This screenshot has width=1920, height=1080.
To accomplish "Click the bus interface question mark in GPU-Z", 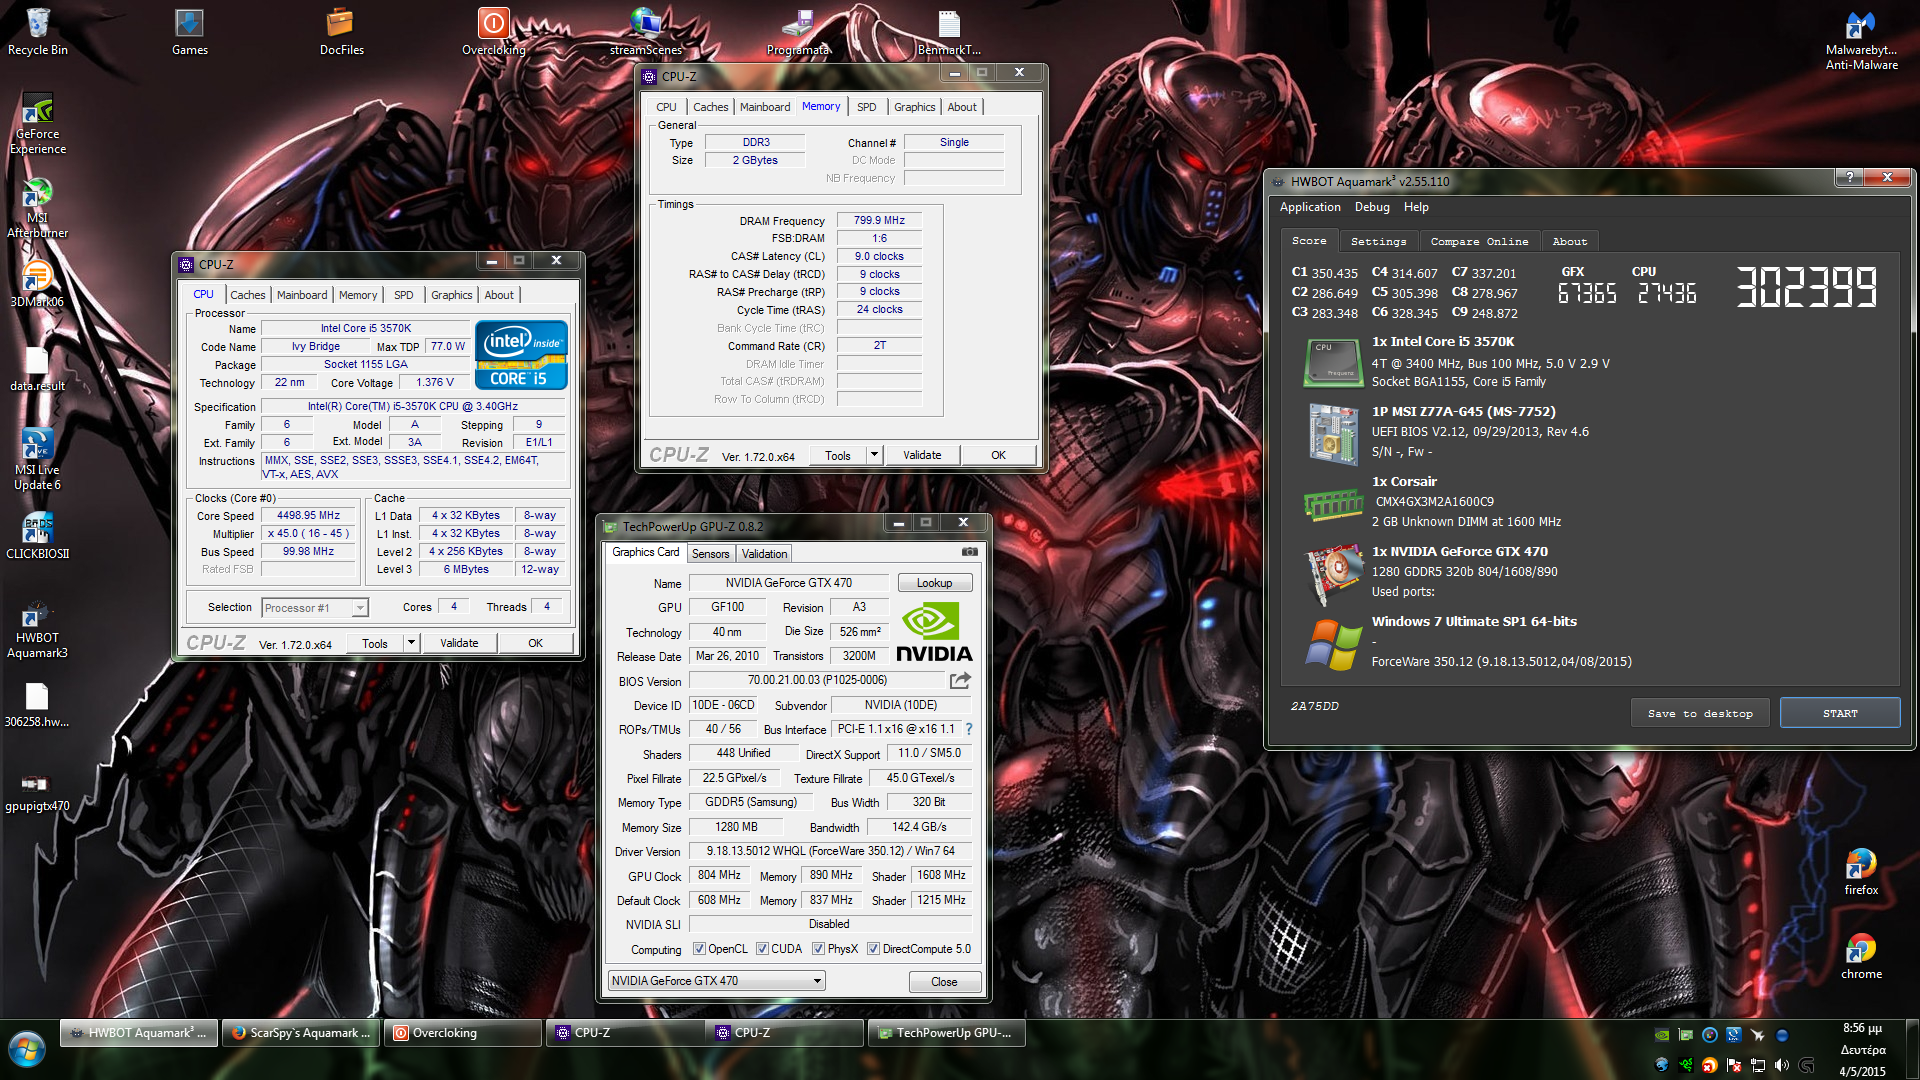I will click(969, 729).
